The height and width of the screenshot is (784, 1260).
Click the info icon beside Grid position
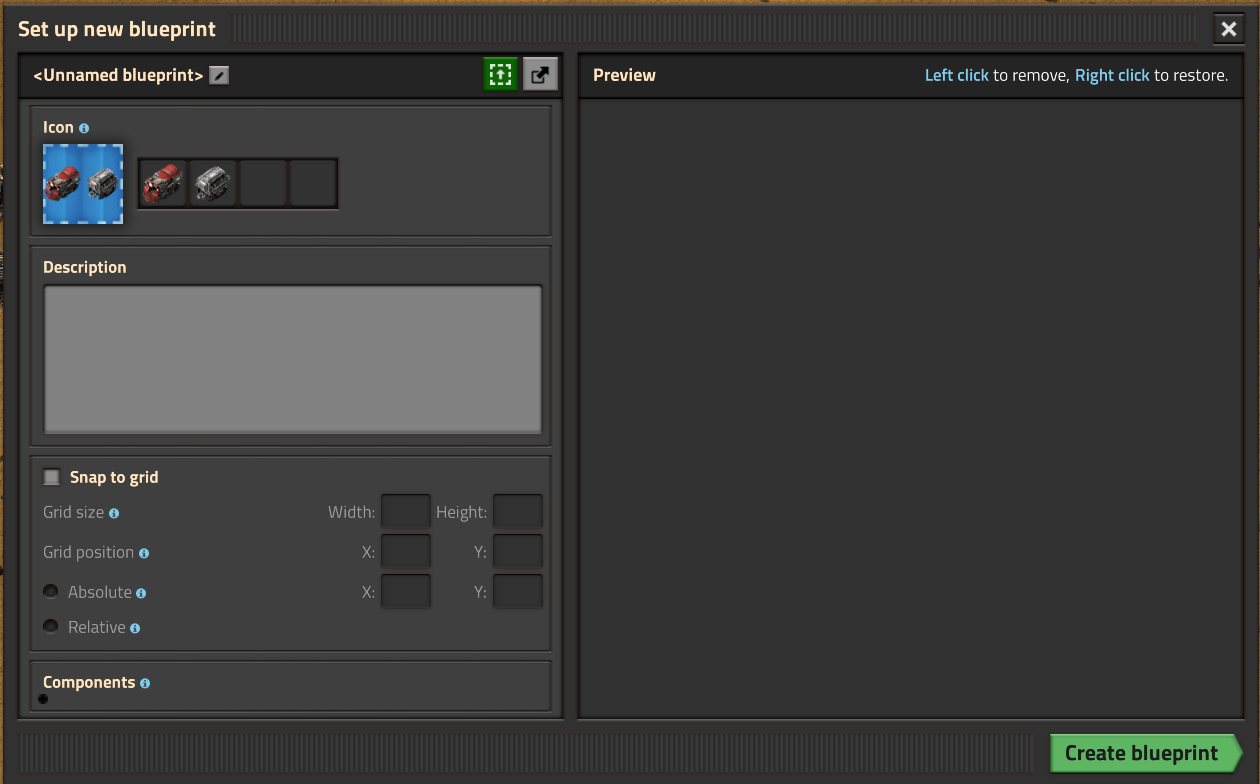(x=144, y=553)
